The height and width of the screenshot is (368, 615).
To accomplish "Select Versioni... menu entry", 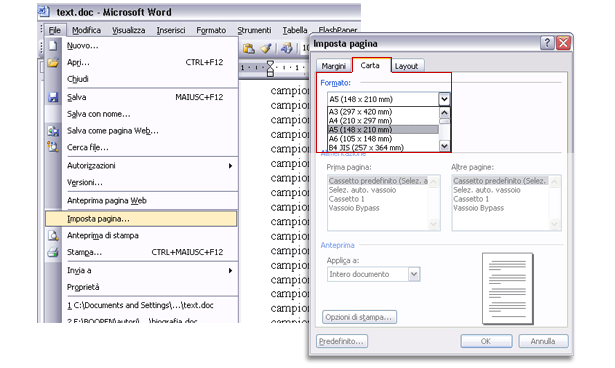I will pos(142,182).
